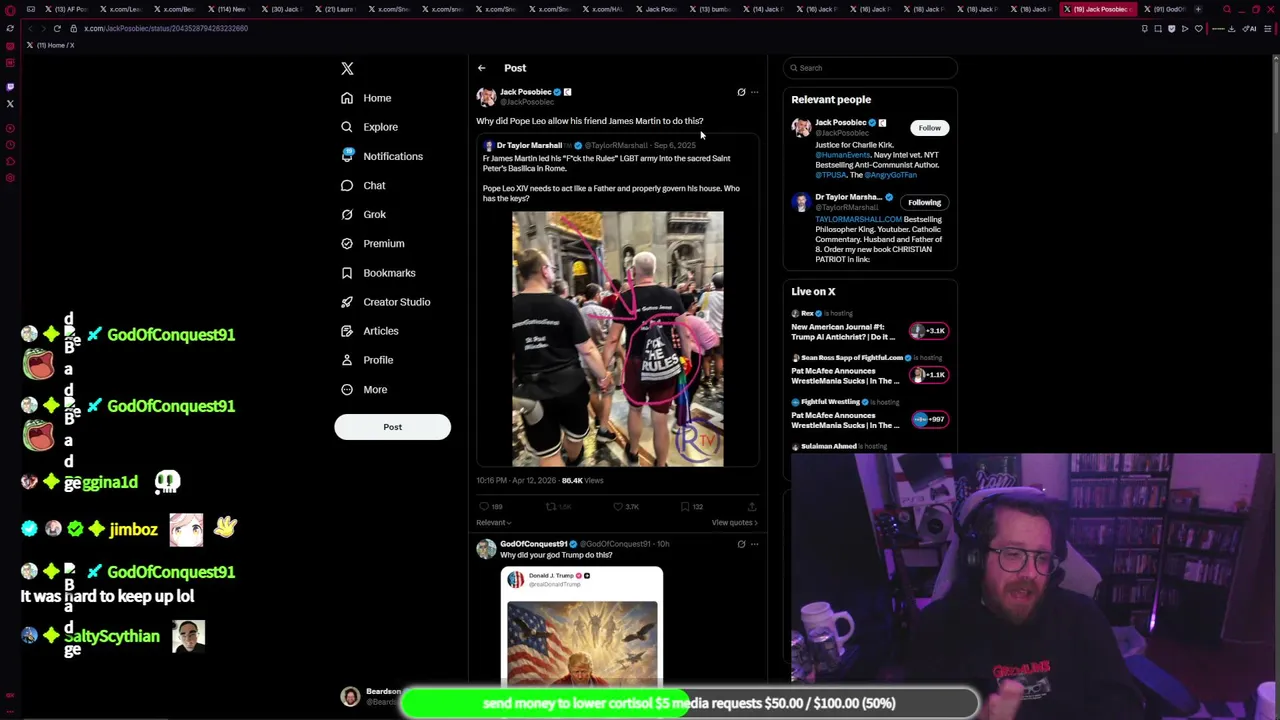This screenshot has width=1280, height=720.
Task: Click the browser address bar URL
Action: click(166, 28)
